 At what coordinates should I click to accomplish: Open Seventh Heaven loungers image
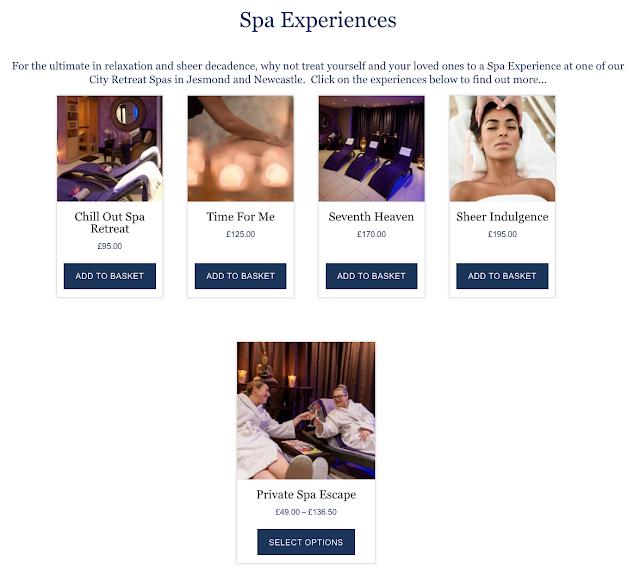click(x=371, y=149)
